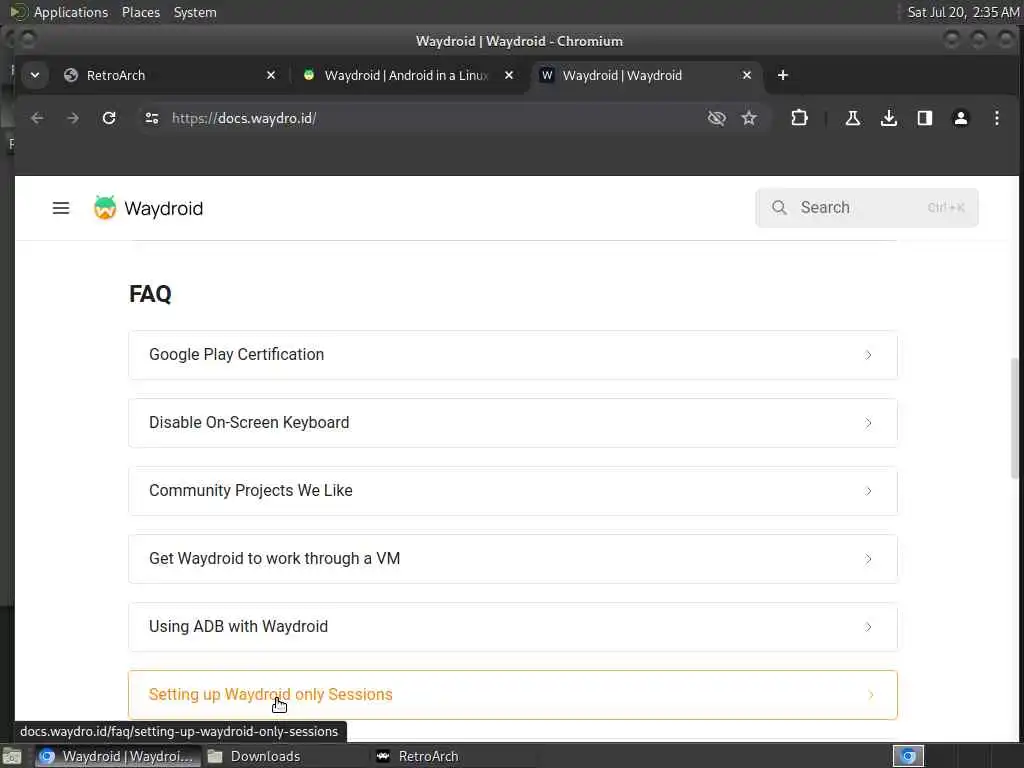
Task: Click chevron on Google Play Certification row
Action: pos(868,355)
